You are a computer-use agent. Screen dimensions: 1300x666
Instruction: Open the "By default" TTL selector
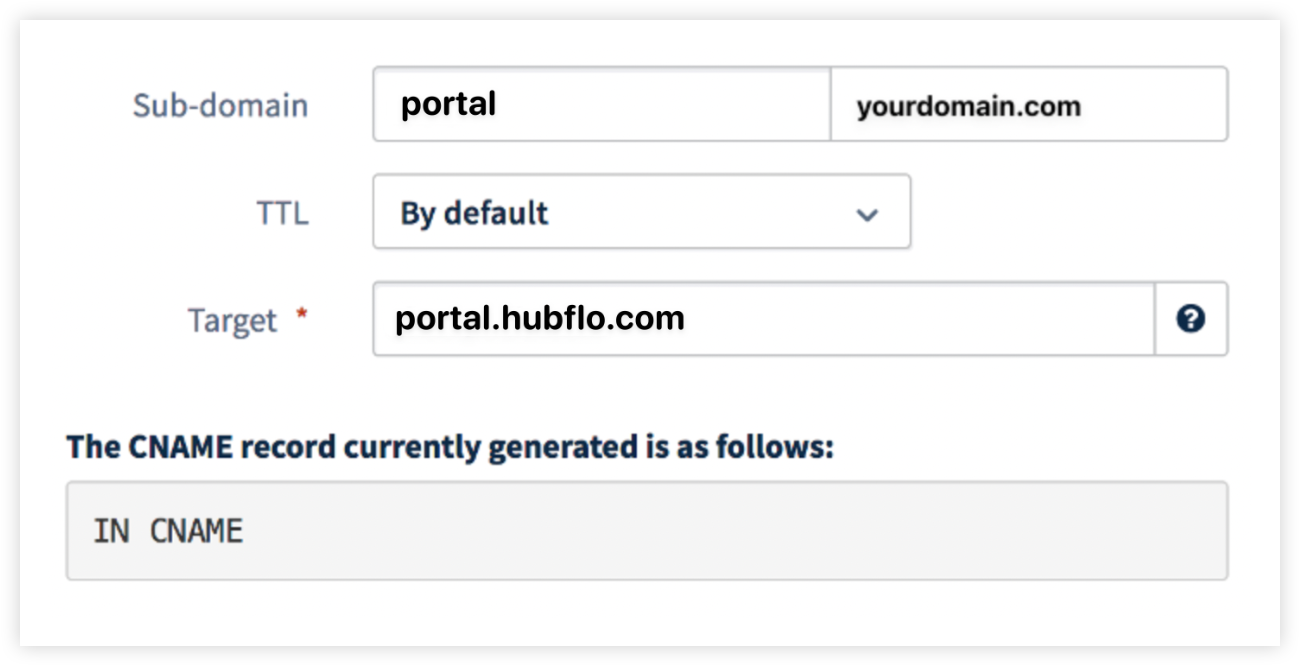[641, 211]
